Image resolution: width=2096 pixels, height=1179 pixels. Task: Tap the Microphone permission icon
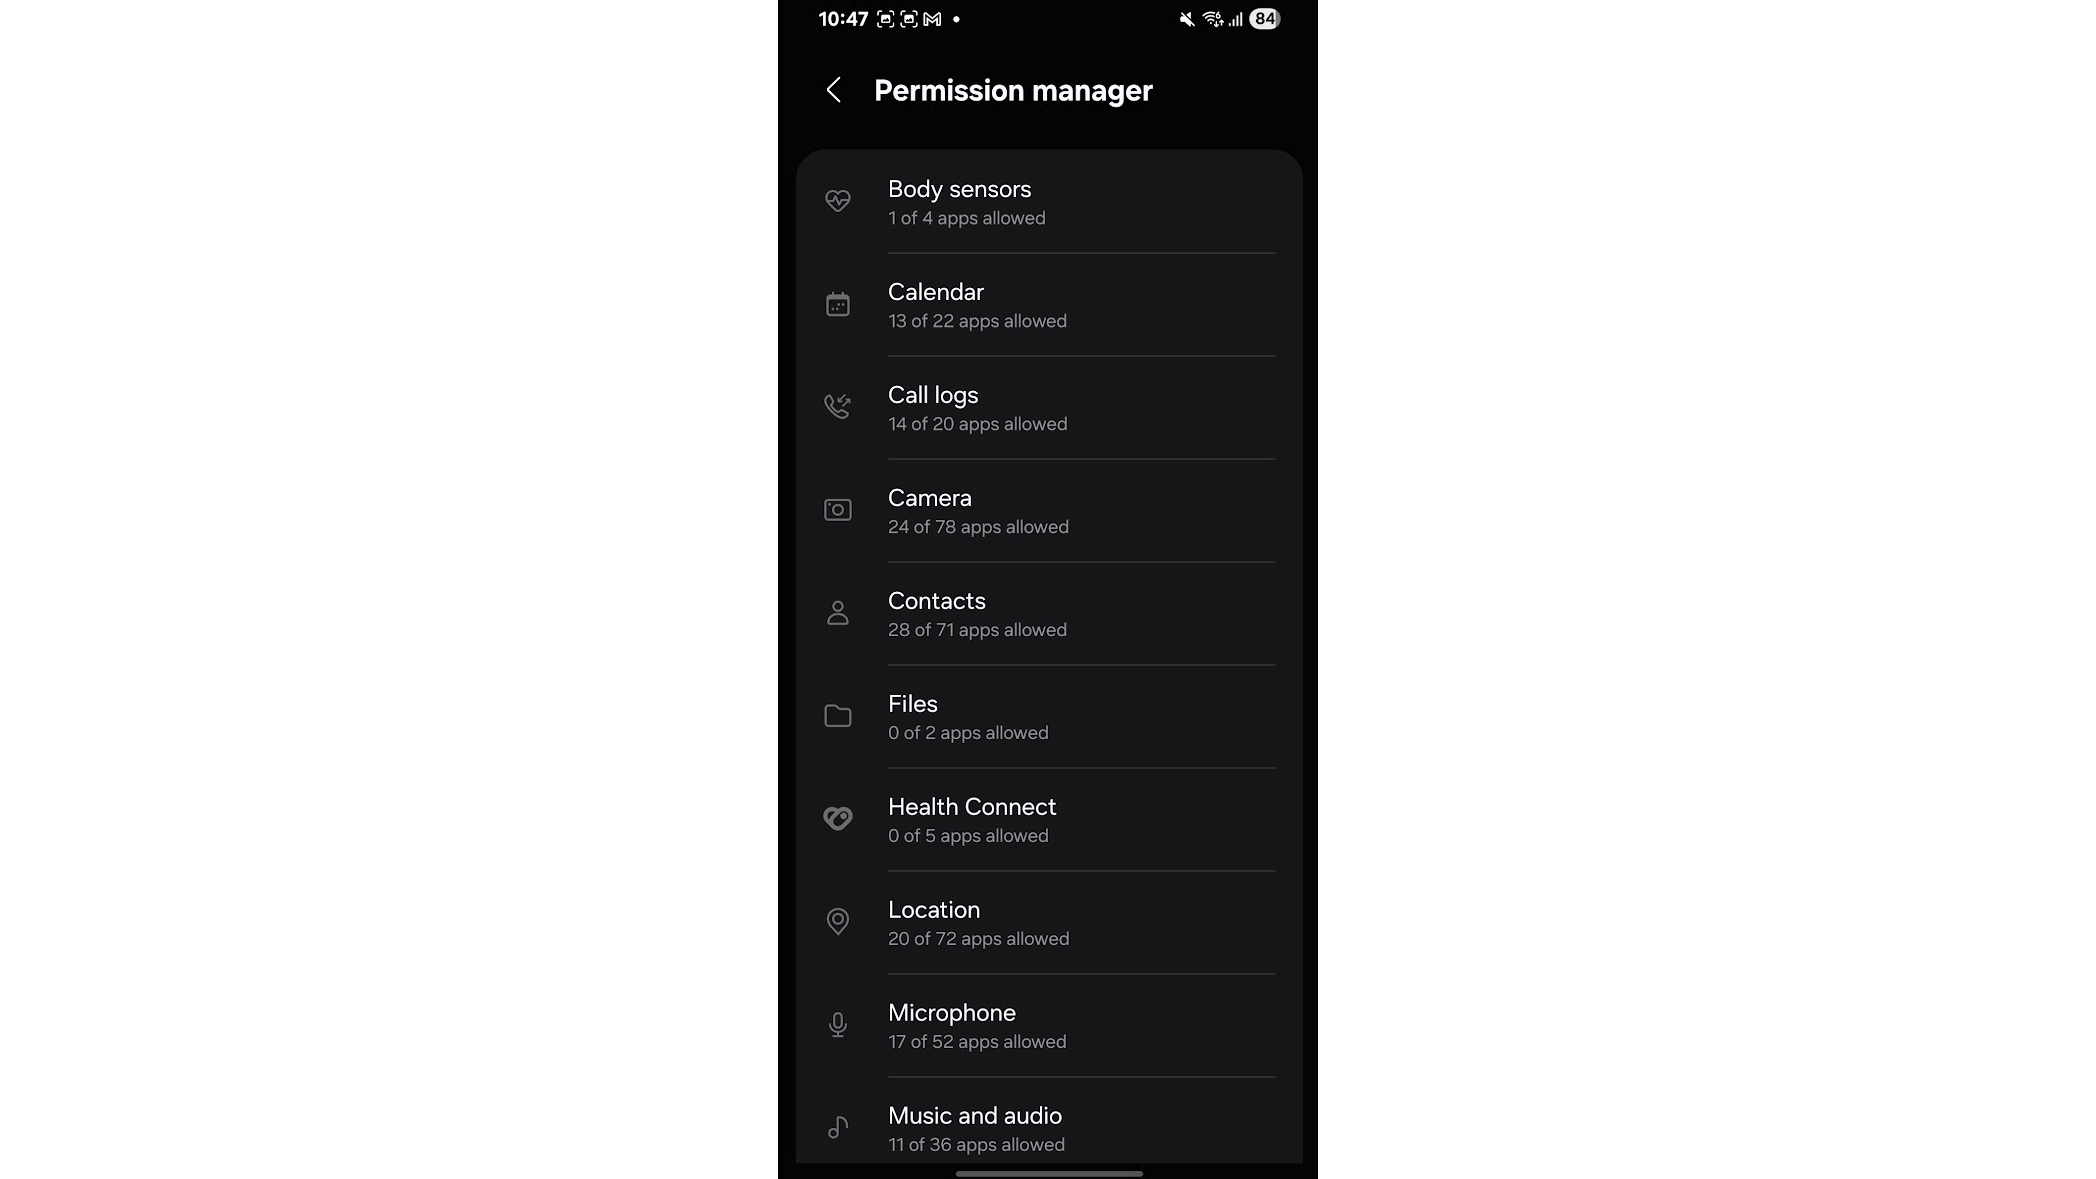click(838, 1025)
